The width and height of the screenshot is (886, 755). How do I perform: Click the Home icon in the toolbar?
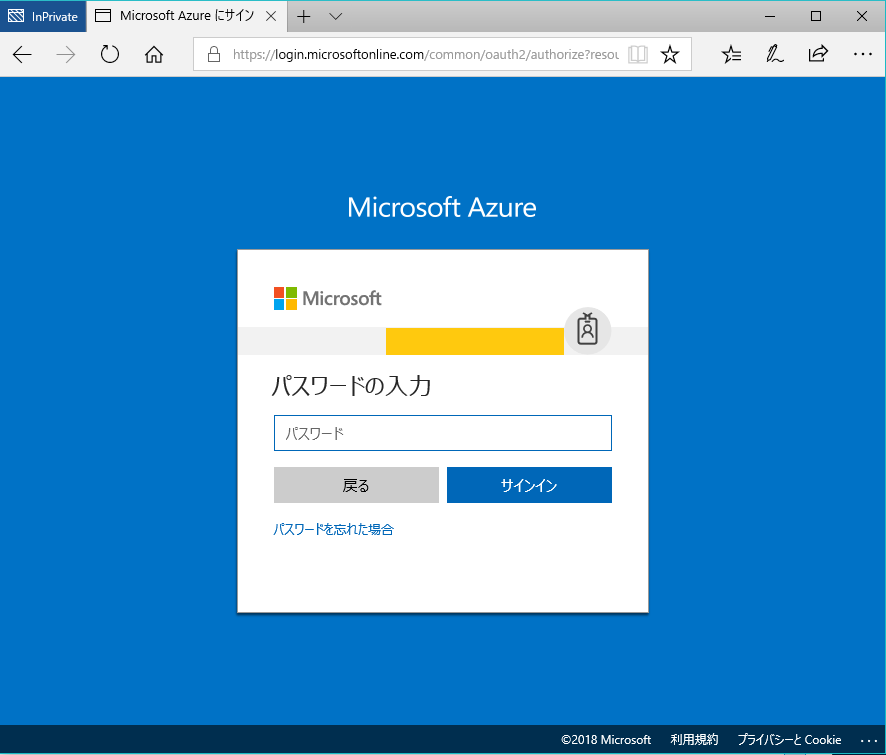pyautogui.click(x=154, y=55)
